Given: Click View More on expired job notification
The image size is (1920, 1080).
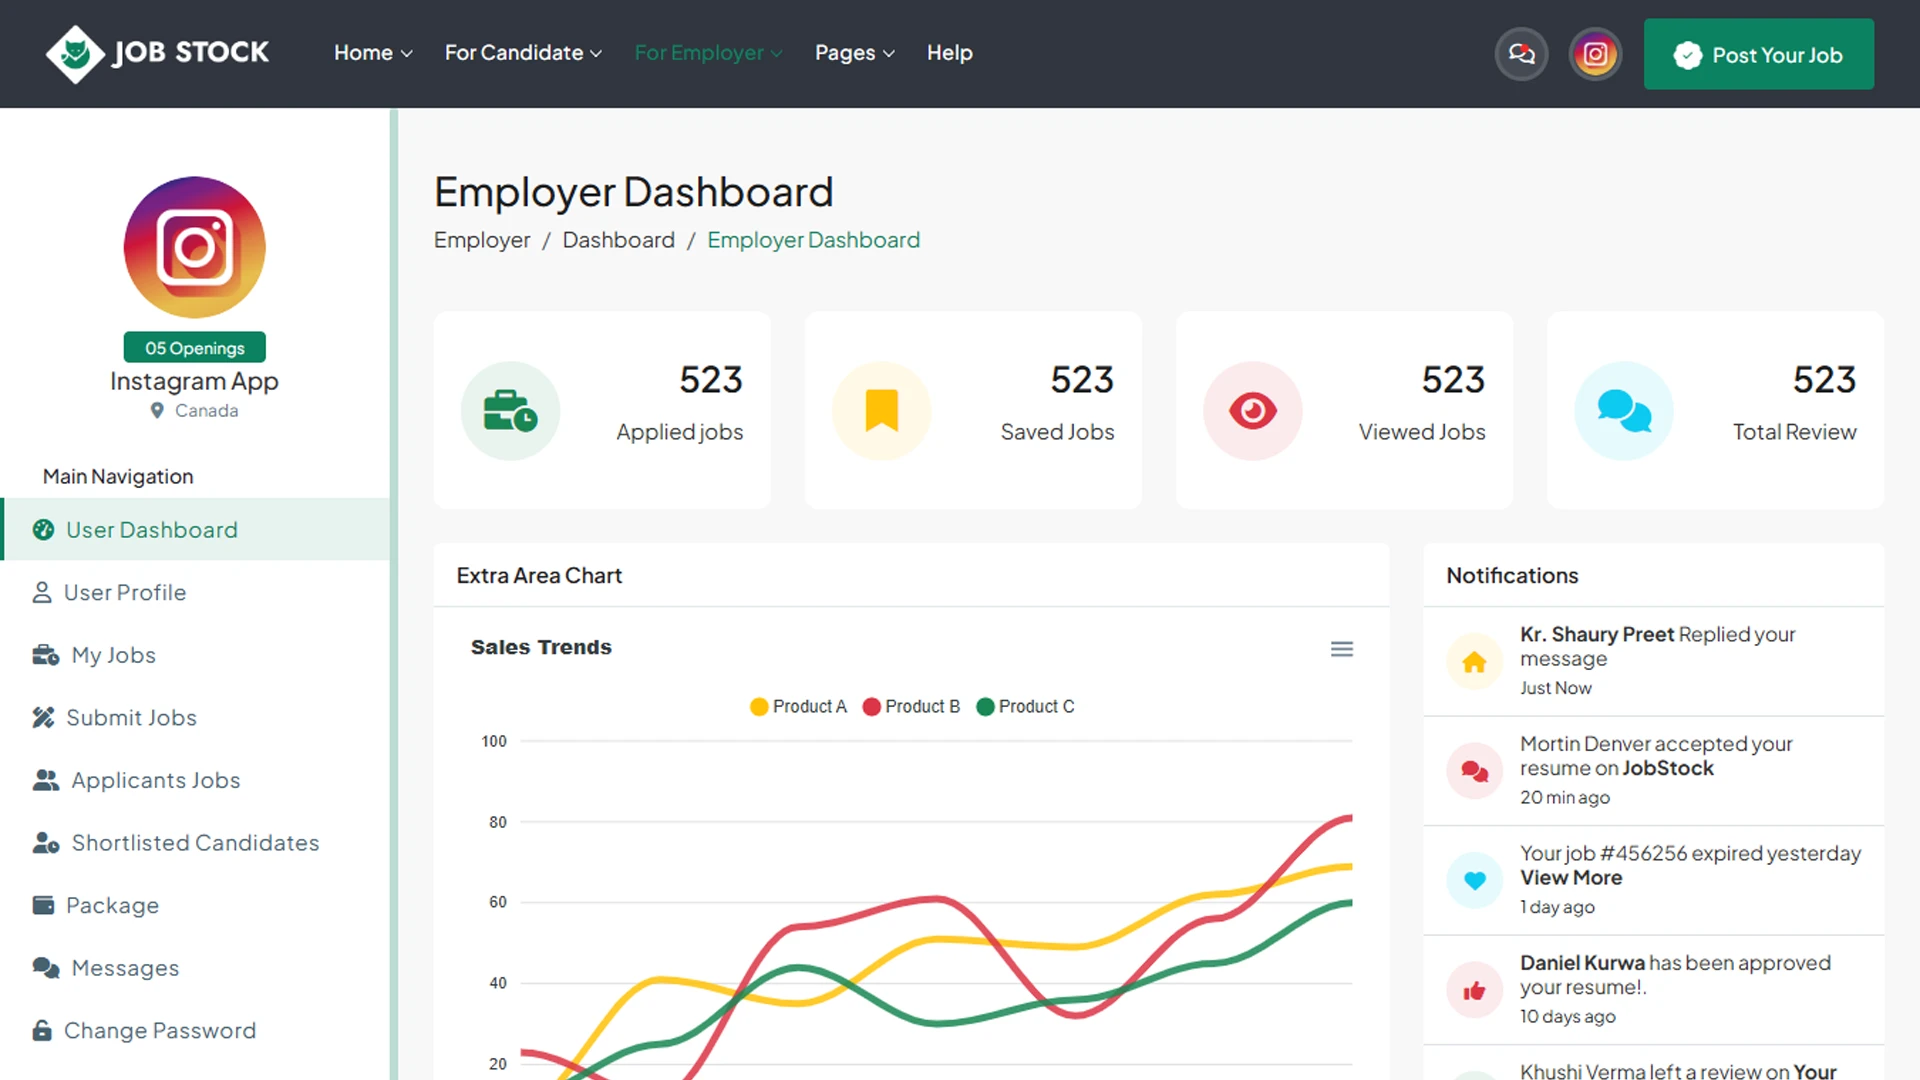Looking at the screenshot, I should point(1571,878).
